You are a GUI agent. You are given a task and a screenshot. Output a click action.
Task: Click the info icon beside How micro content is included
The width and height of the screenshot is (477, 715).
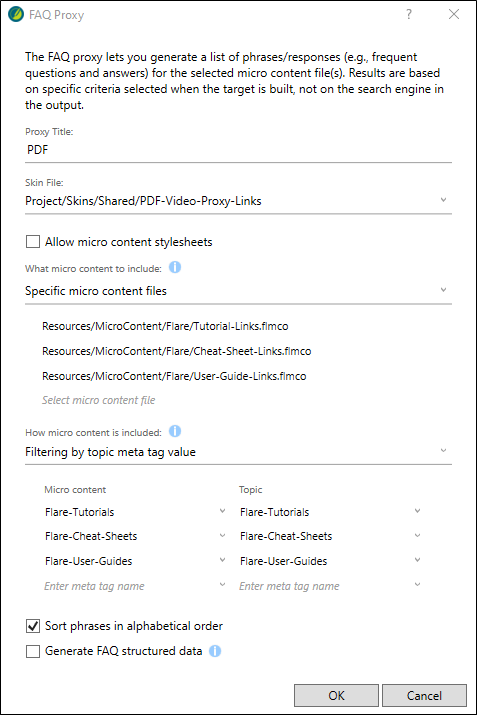tap(175, 431)
